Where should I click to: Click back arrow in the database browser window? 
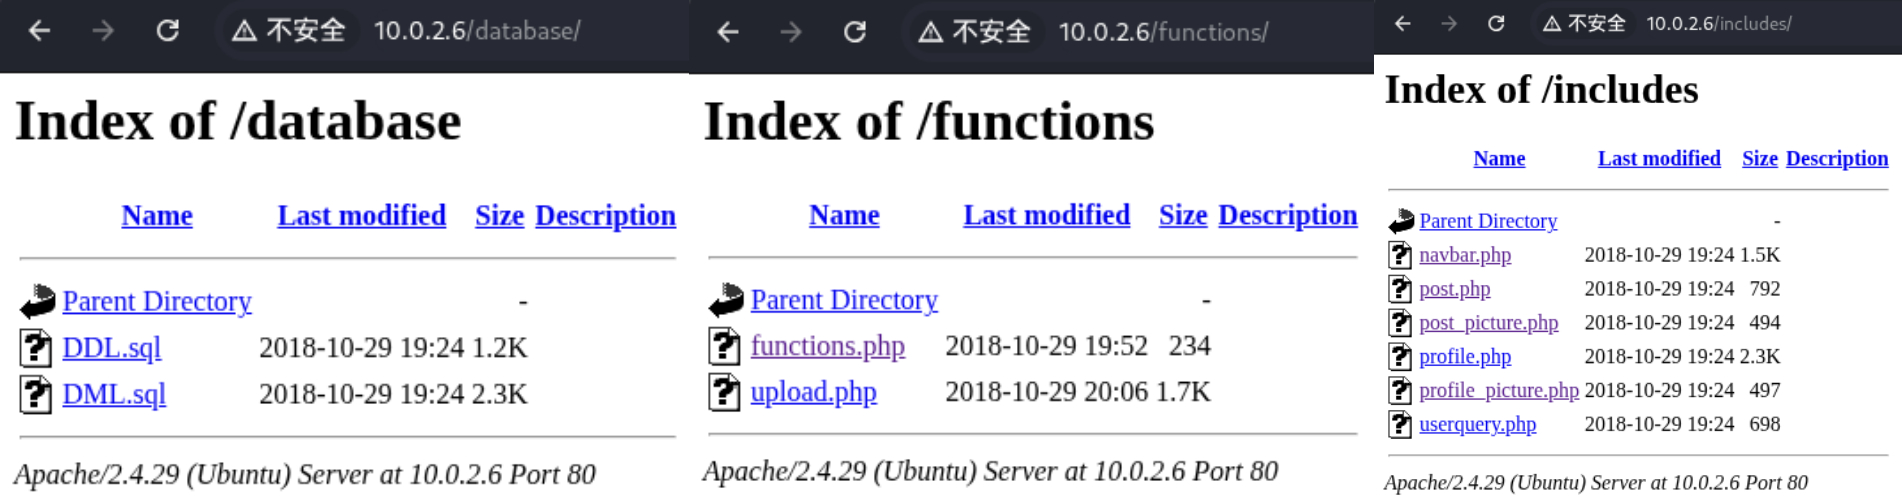39,31
